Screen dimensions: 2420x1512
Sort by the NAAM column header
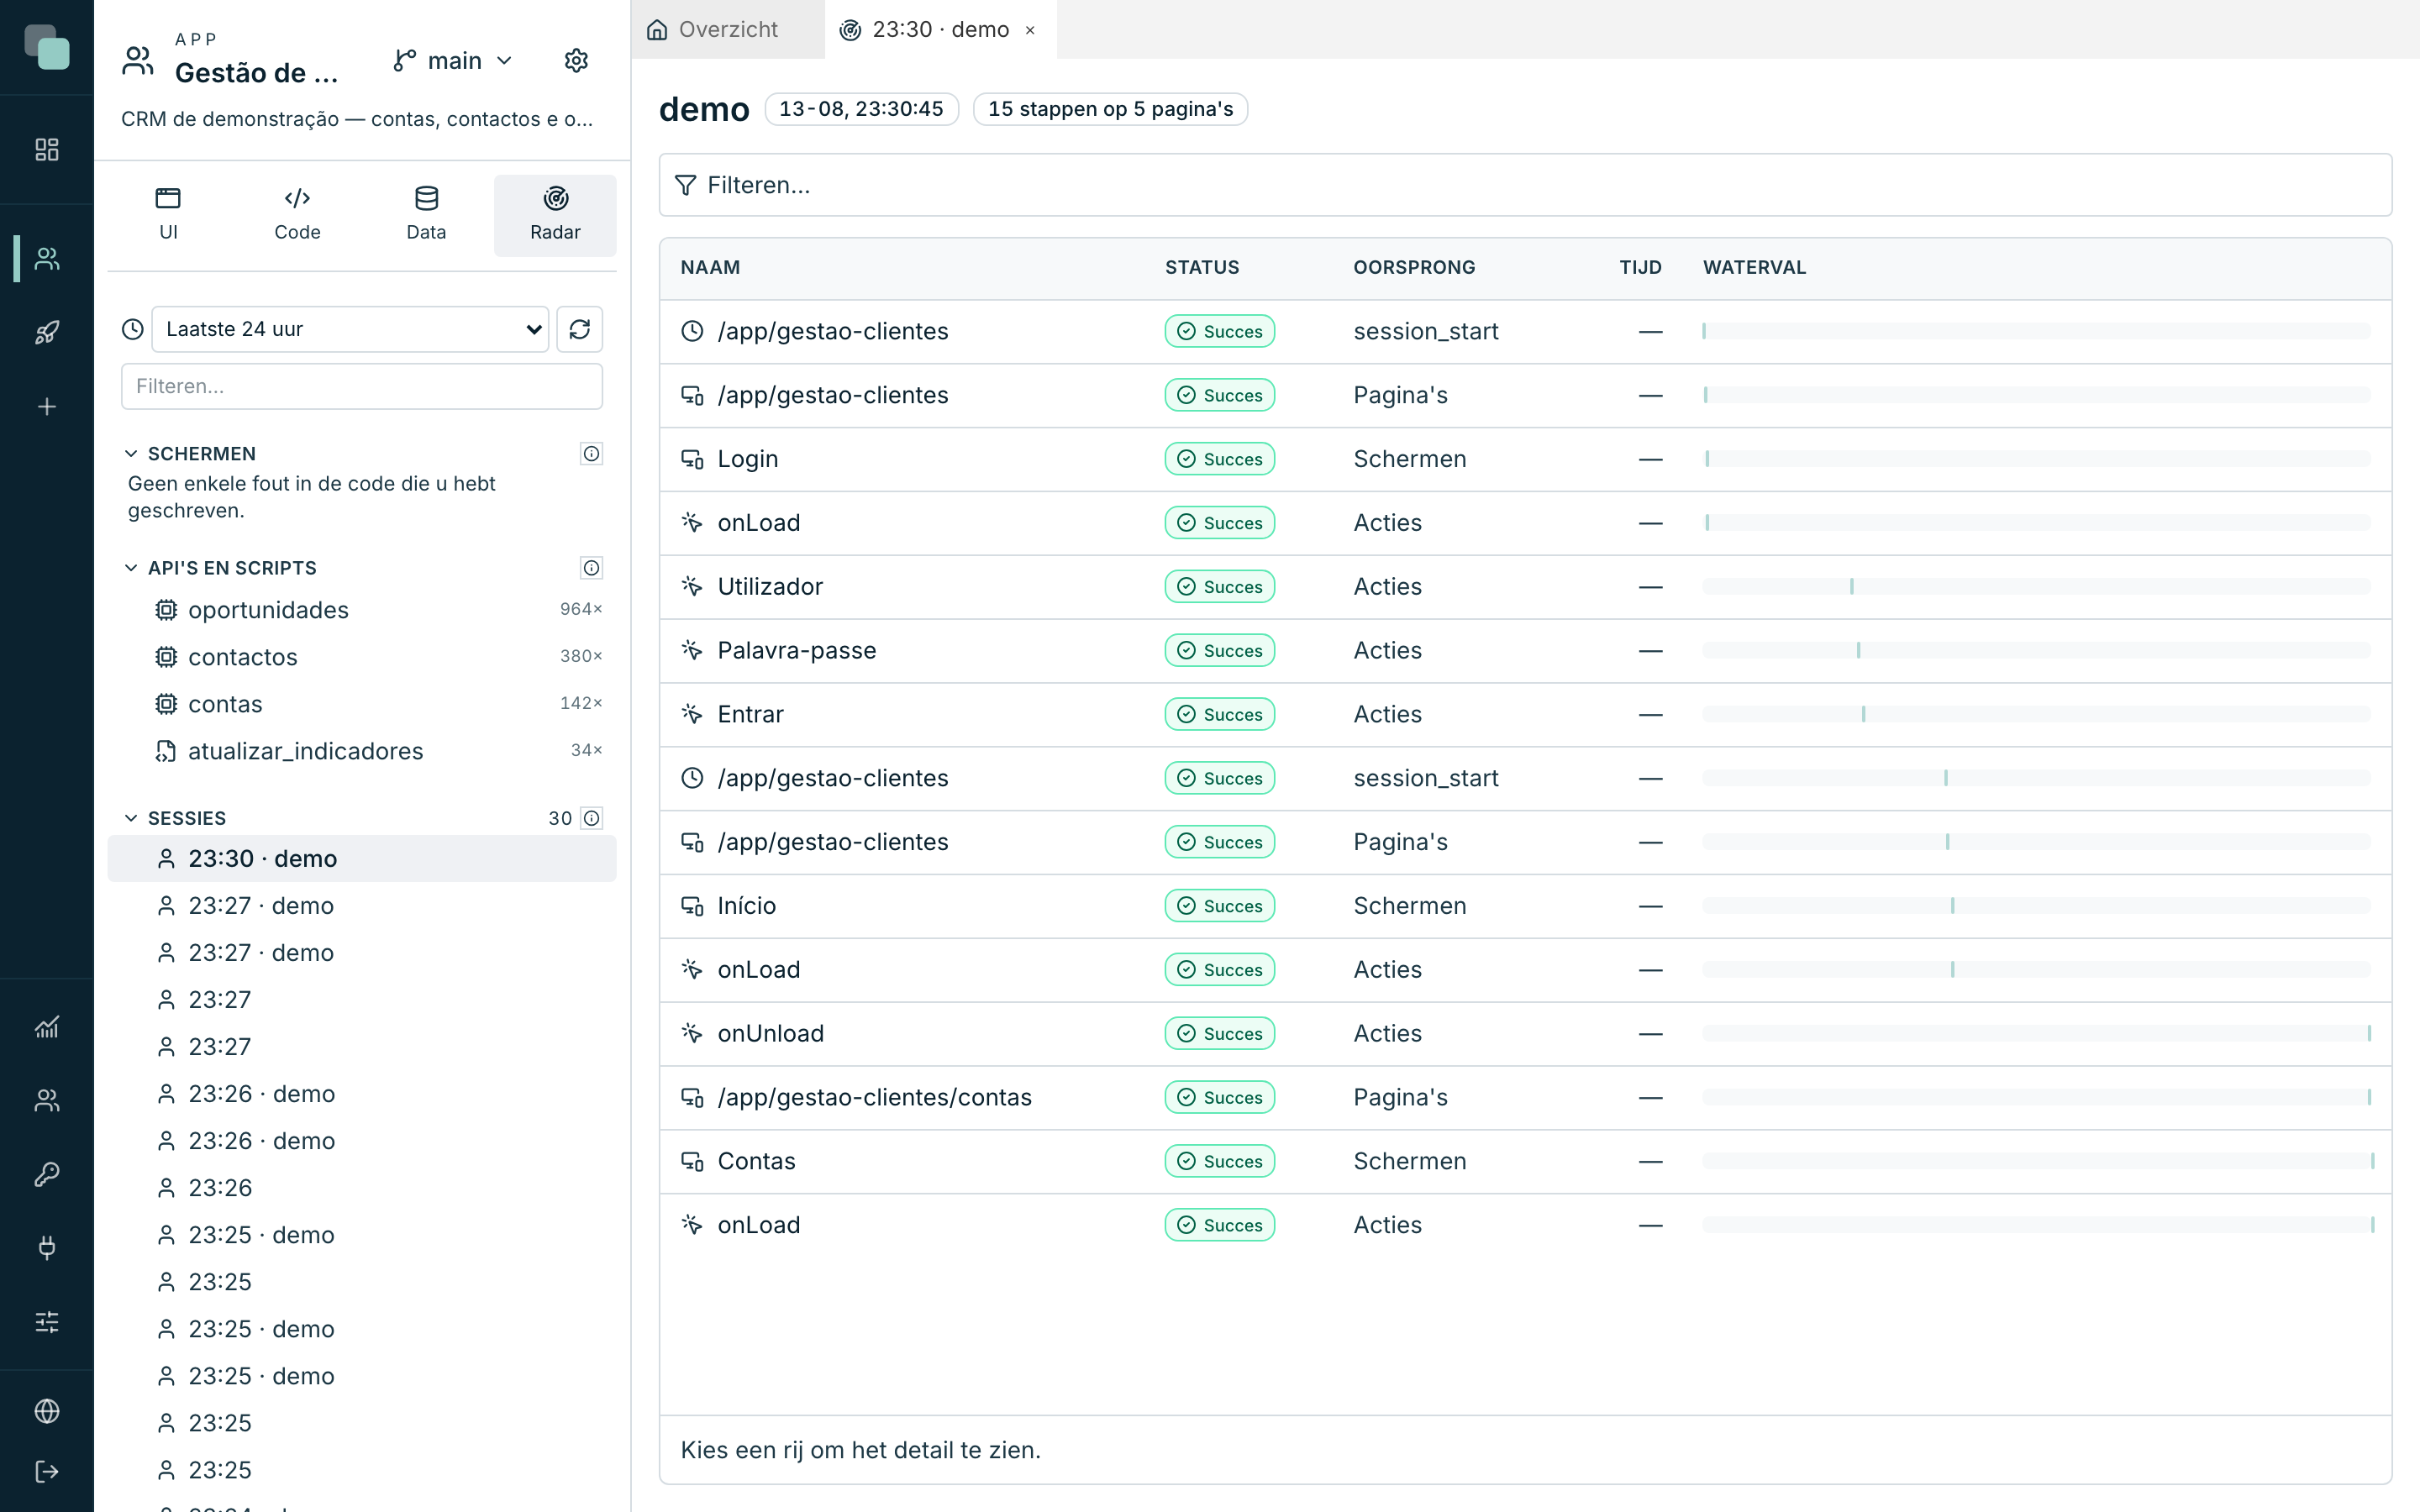click(710, 268)
